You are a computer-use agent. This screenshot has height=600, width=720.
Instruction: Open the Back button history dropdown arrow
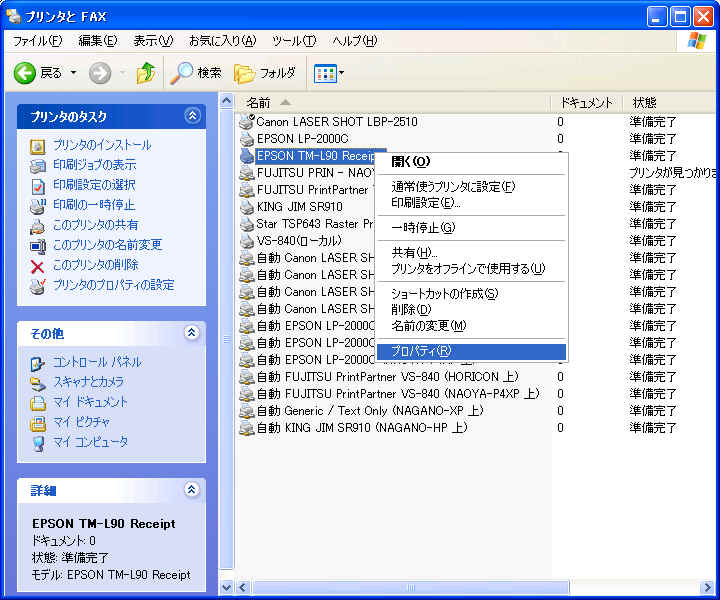coord(73,73)
